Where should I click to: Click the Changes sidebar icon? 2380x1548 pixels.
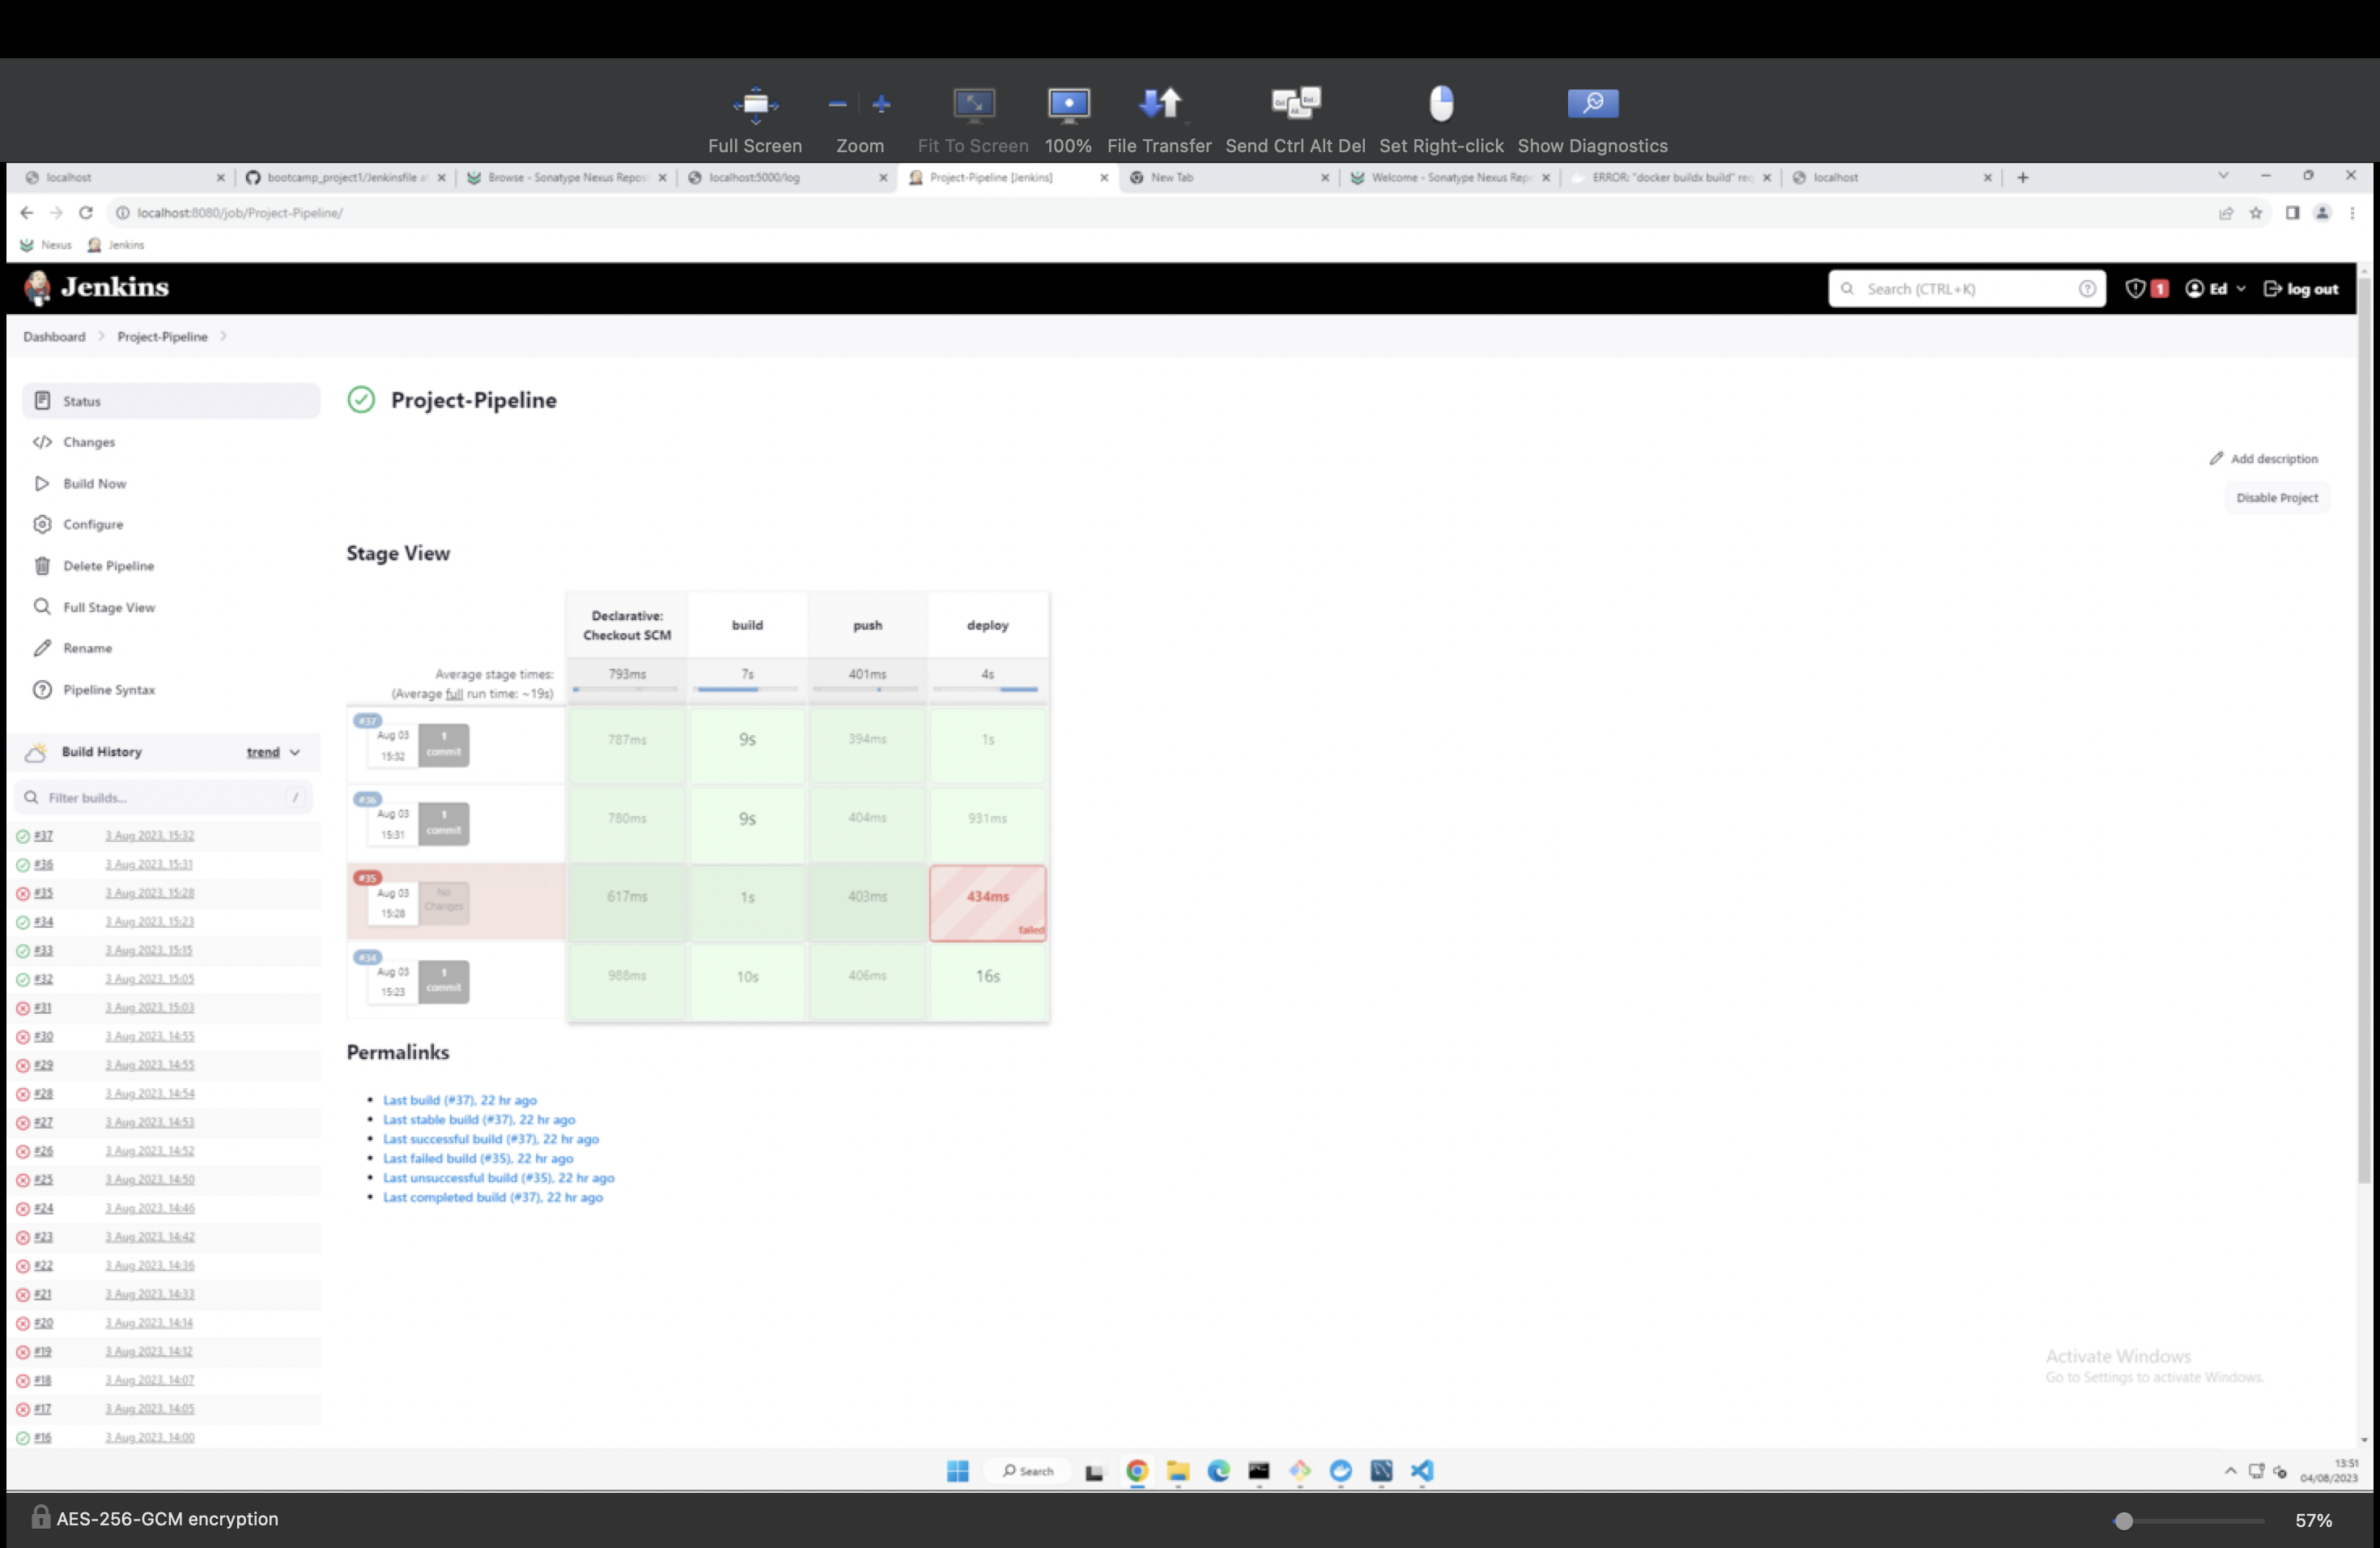[41, 441]
